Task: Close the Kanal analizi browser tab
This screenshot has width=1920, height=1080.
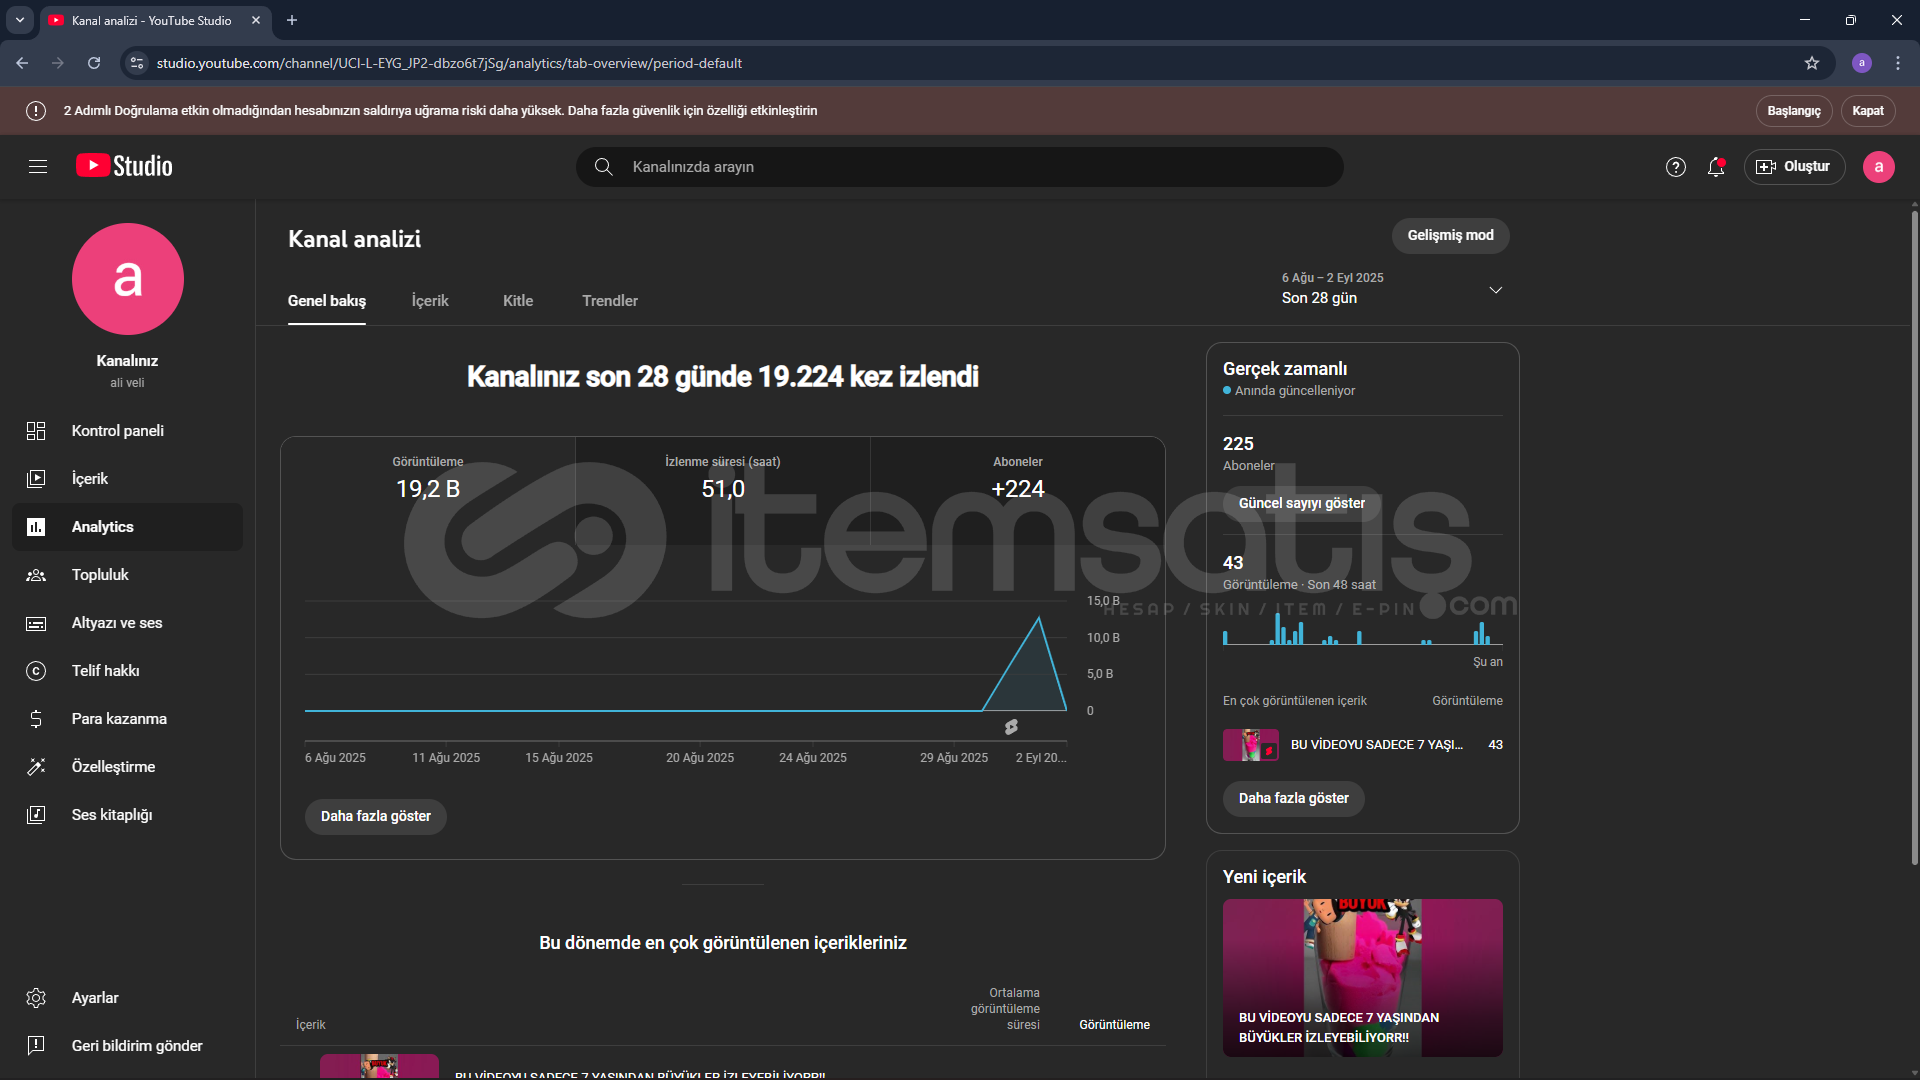Action: pos(256,20)
